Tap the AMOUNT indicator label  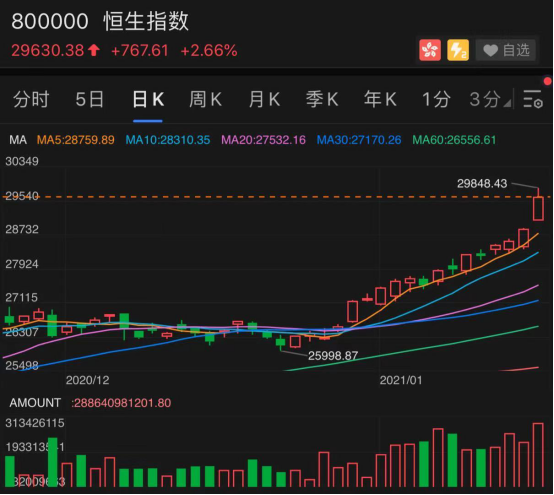[35, 403]
